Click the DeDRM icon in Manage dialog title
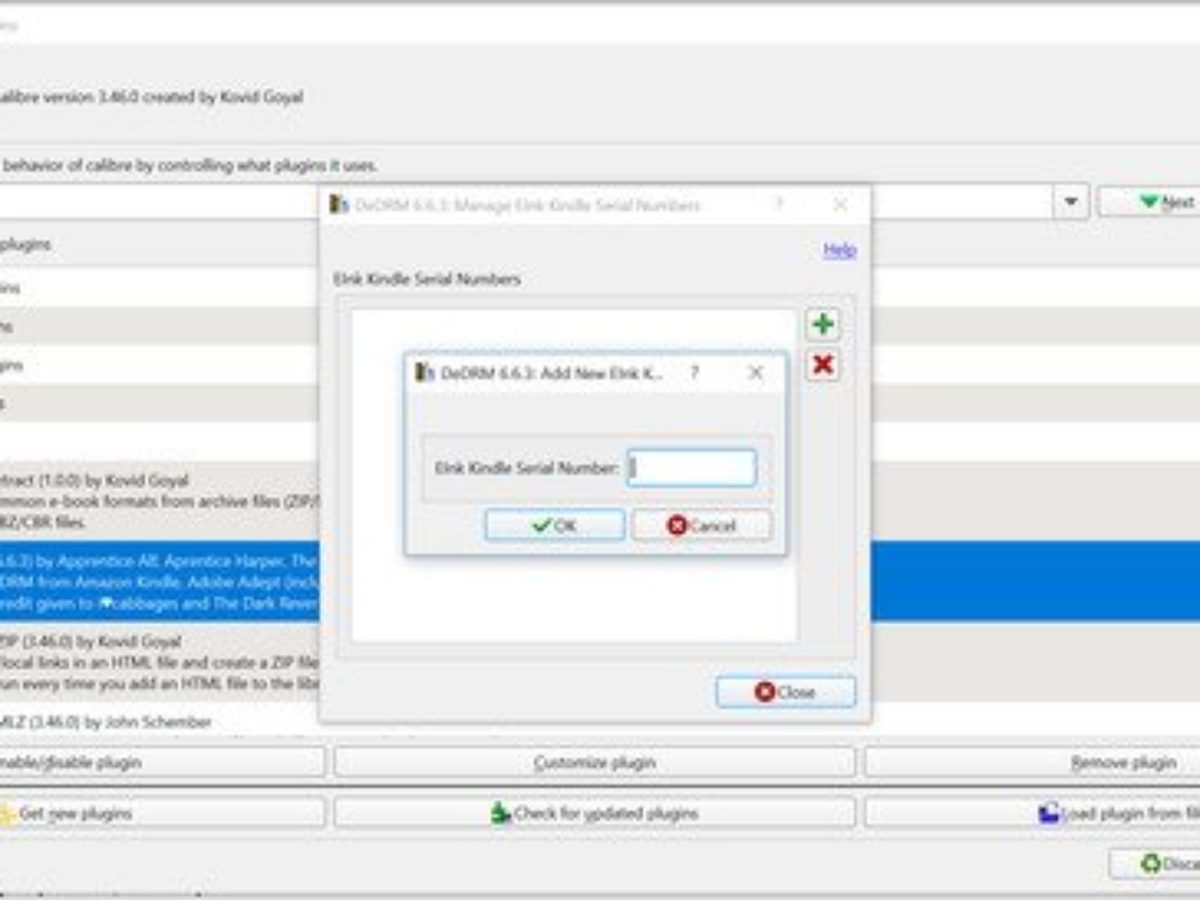Viewport: 1200px width, 900px height. (x=339, y=205)
